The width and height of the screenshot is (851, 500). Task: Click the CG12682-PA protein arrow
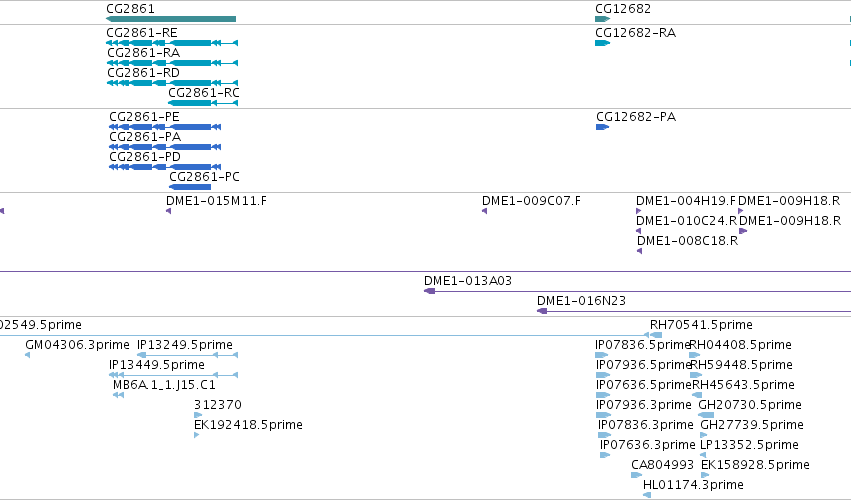pos(602,127)
